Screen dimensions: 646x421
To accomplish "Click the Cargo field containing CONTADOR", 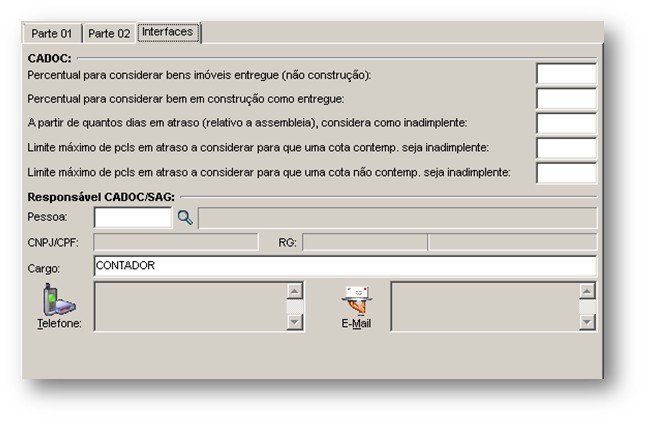I will click(345, 266).
